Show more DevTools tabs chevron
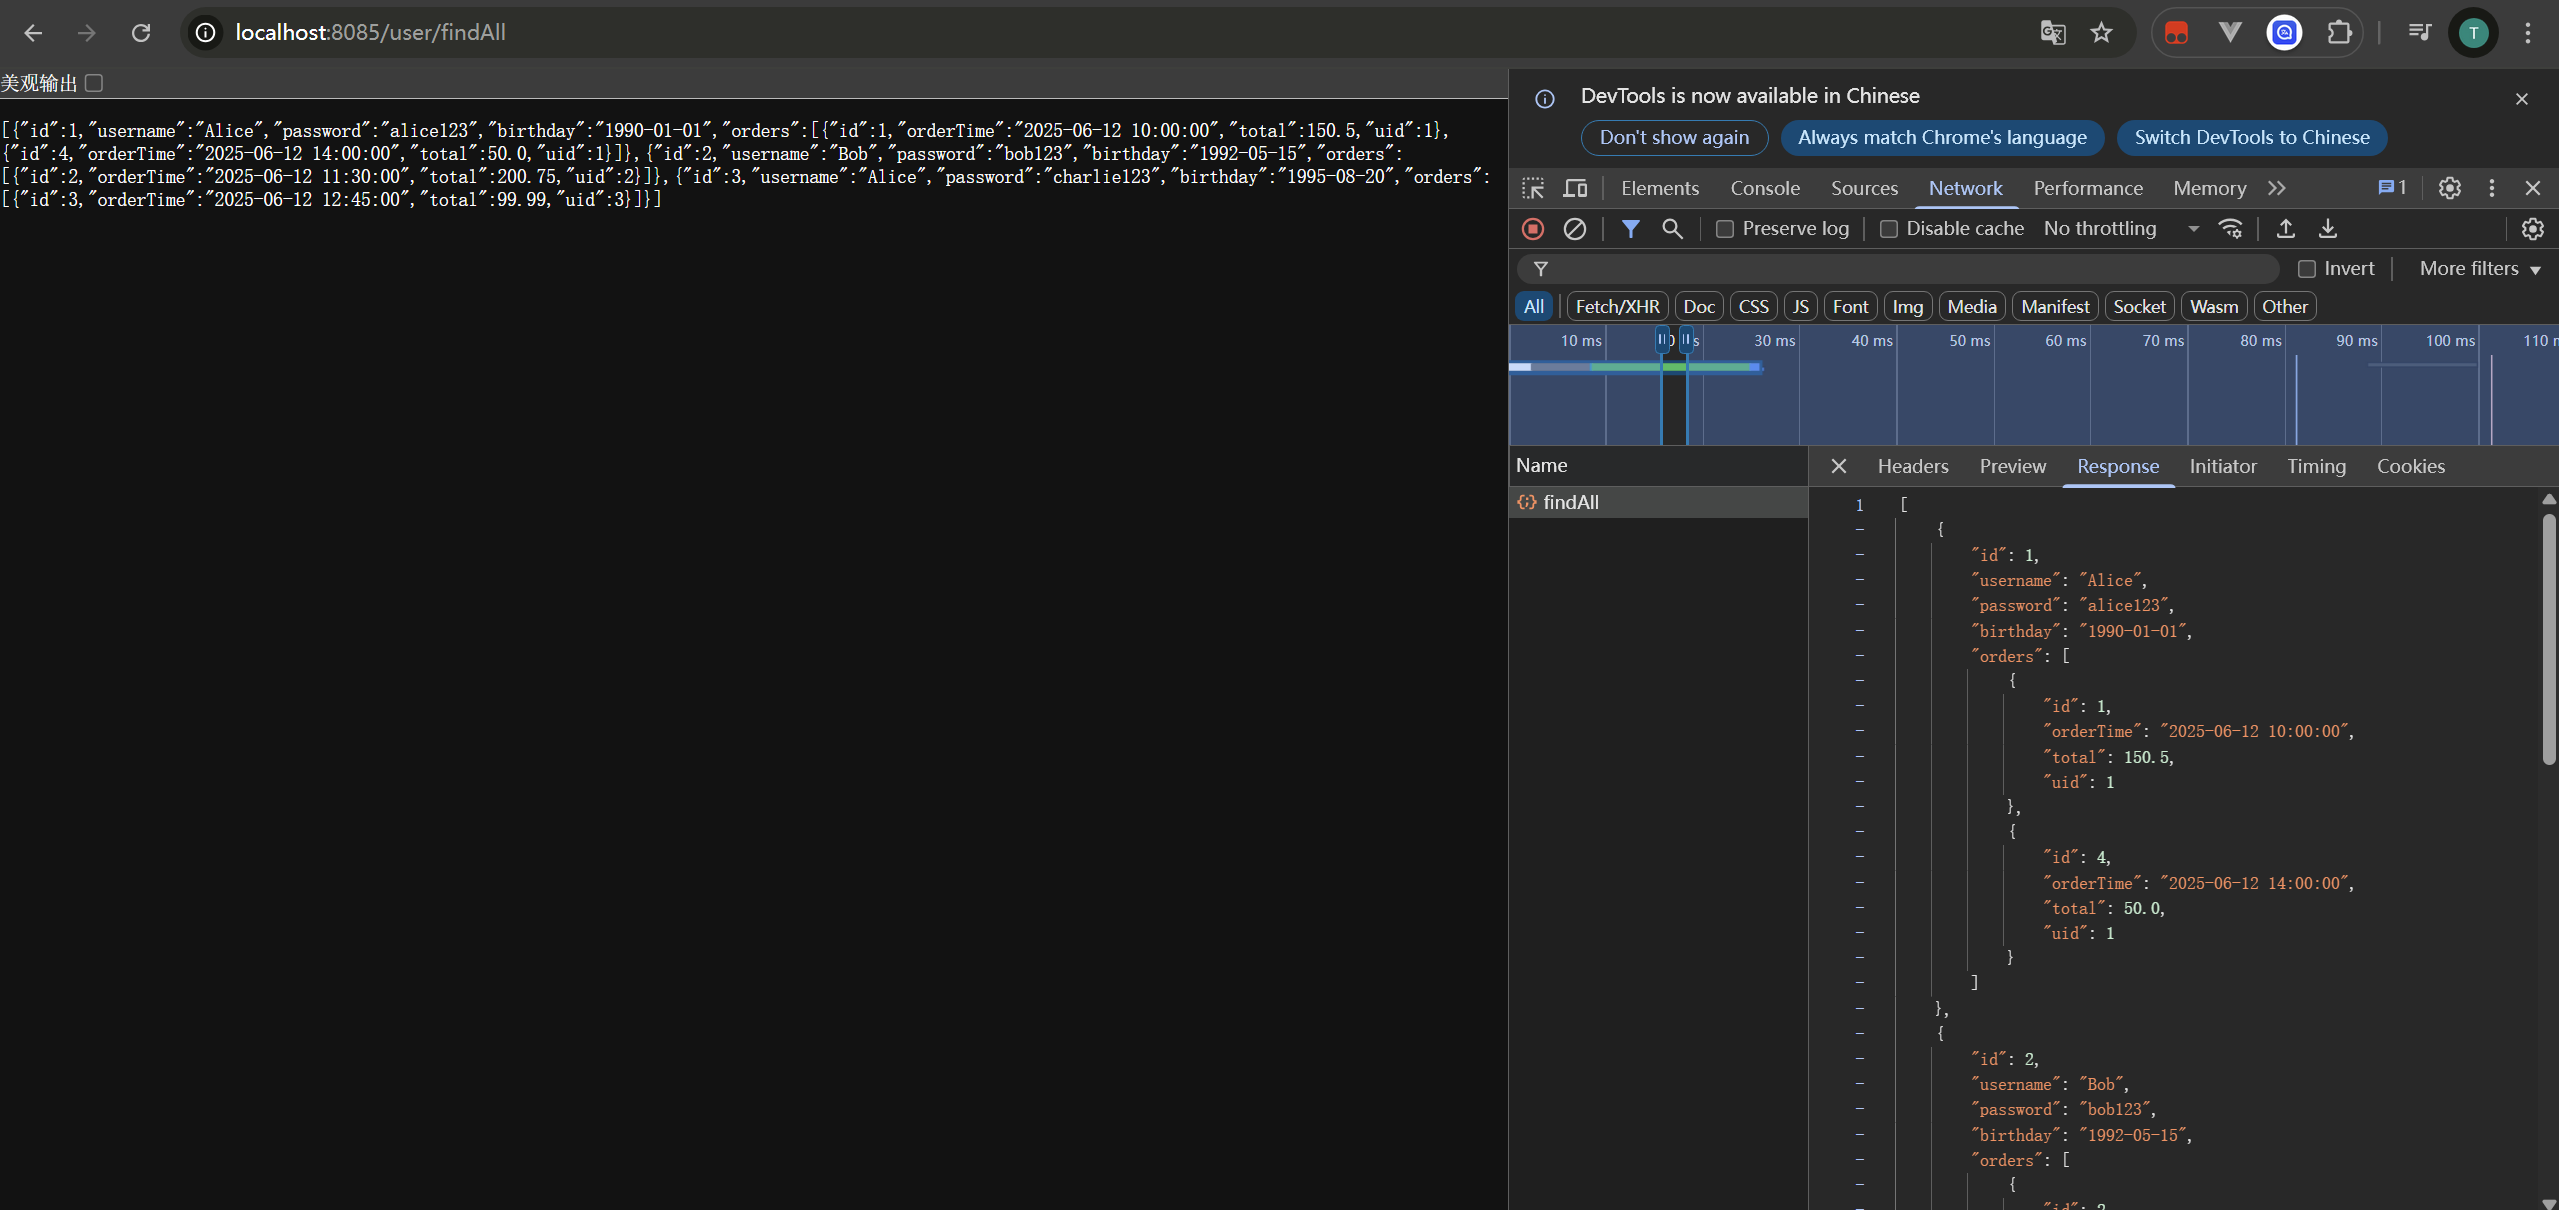 pyautogui.click(x=2277, y=188)
